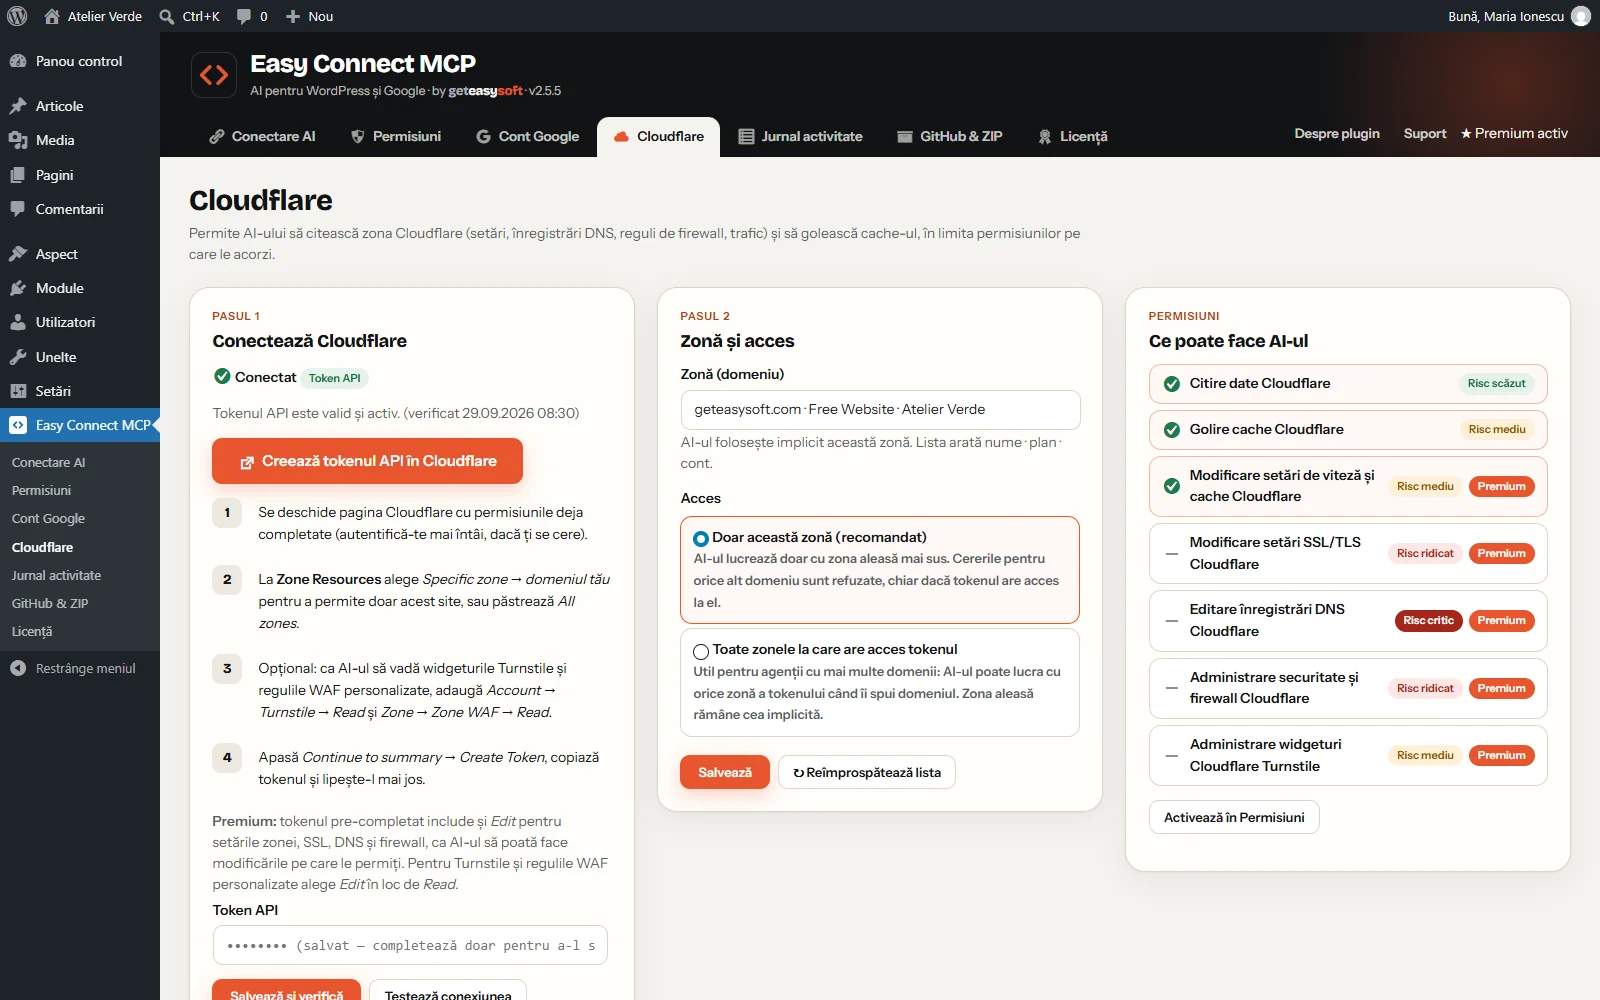Select Doar această zonă radio option
This screenshot has width=1600, height=1000.
coord(701,539)
